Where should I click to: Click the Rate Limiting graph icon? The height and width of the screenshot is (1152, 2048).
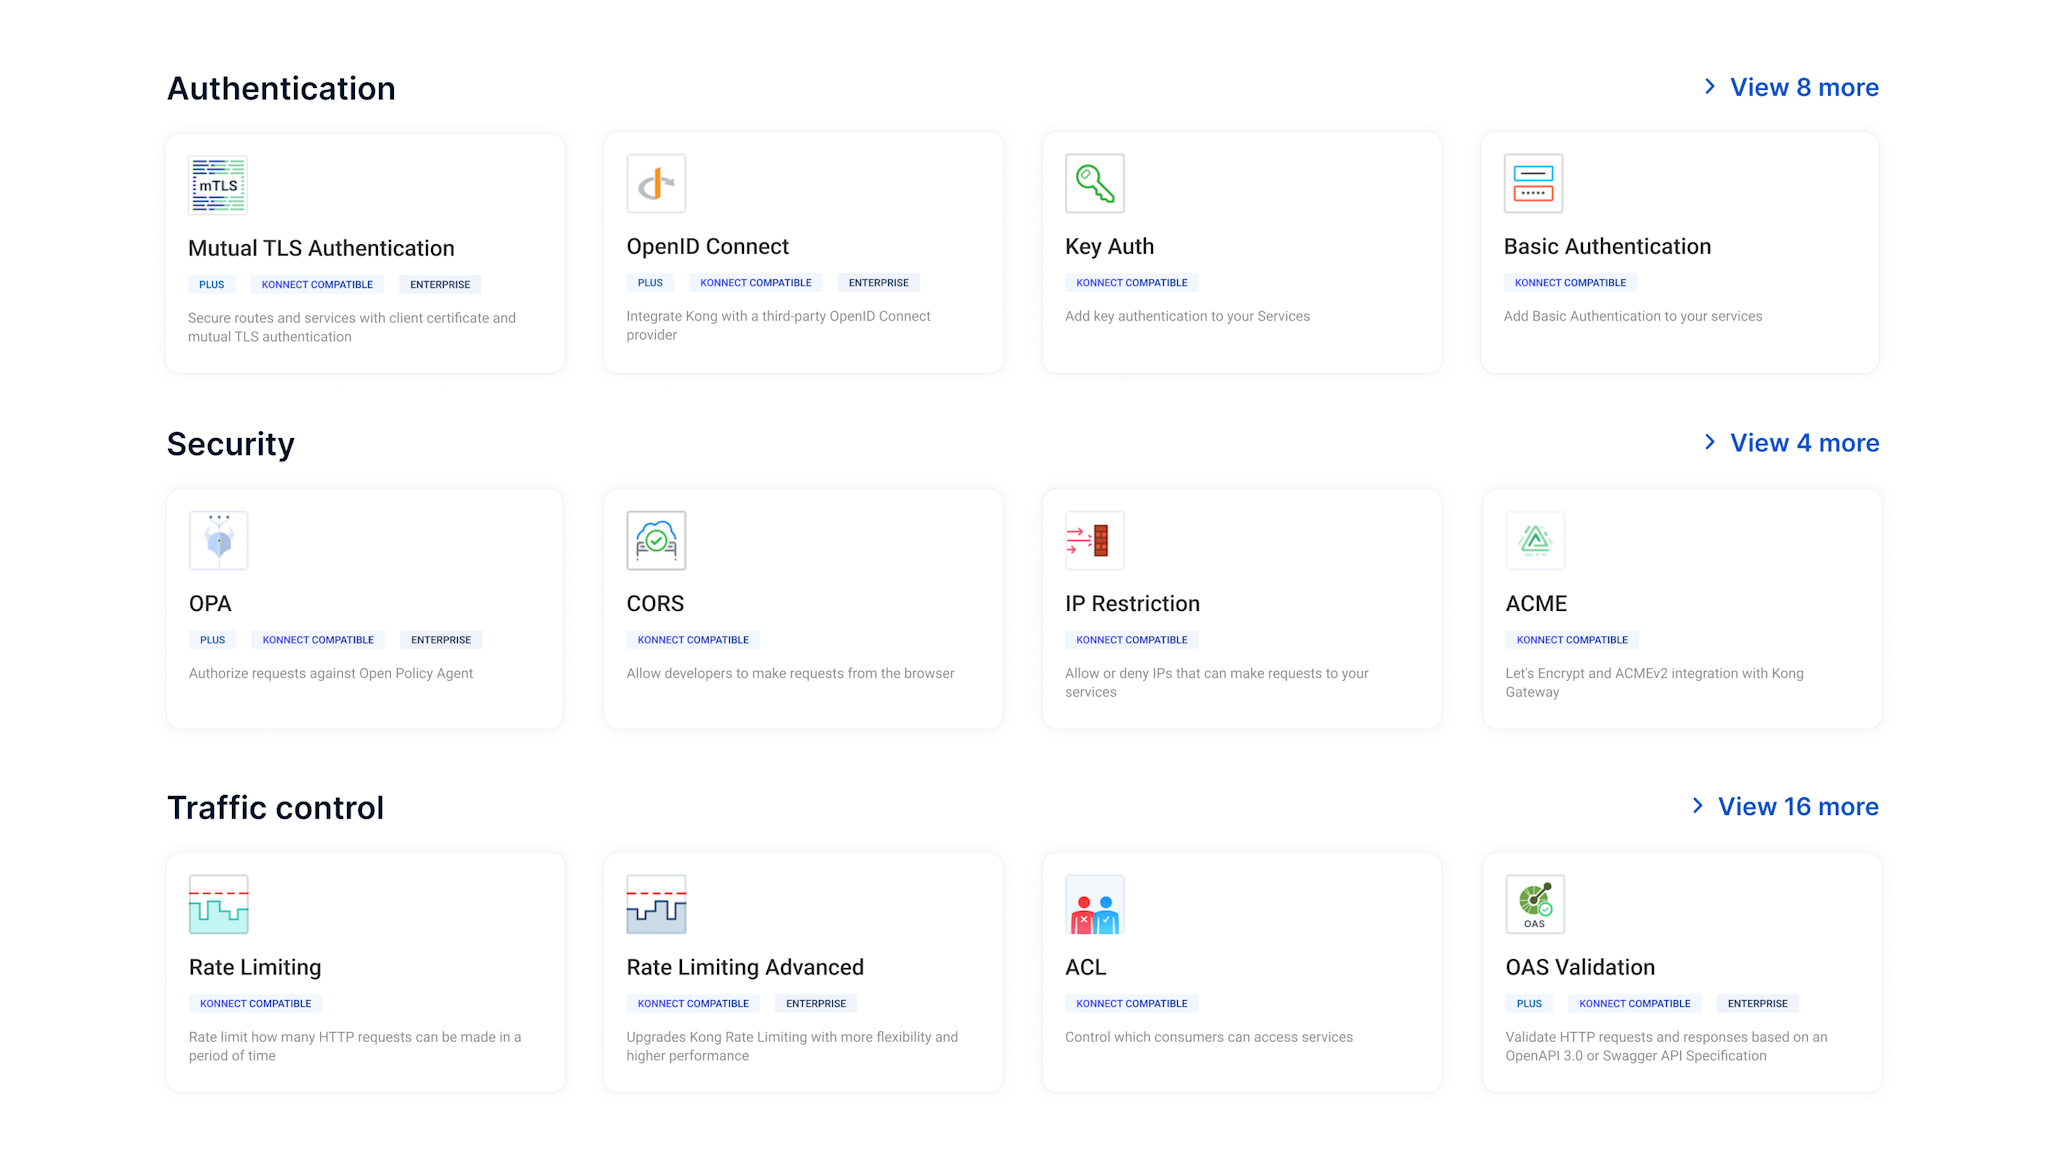pyautogui.click(x=218, y=904)
